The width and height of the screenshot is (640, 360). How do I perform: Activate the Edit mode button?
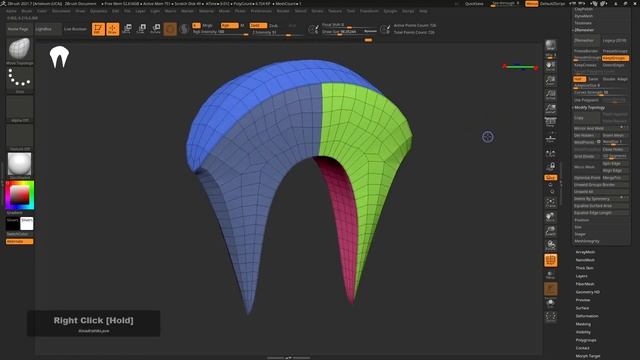point(98,29)
